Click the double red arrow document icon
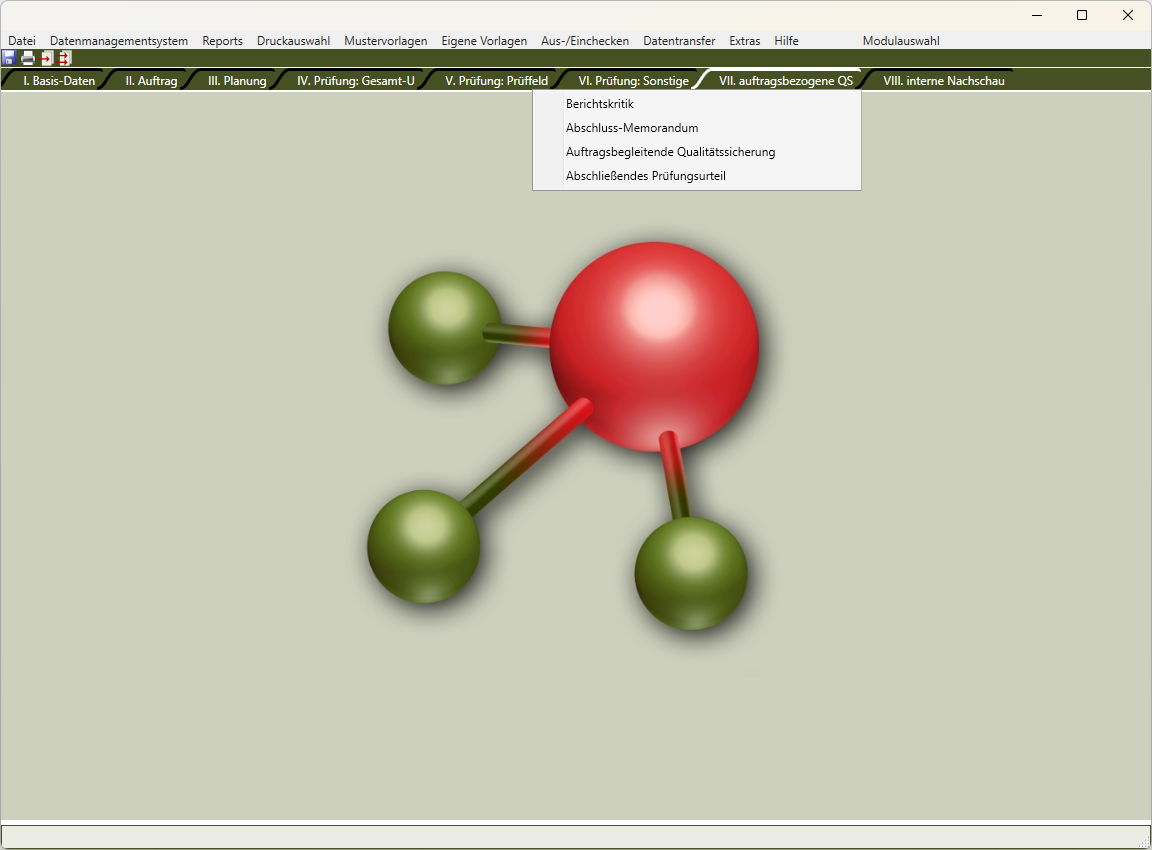This screenshot has height=850, width=1152. (65, 58)
